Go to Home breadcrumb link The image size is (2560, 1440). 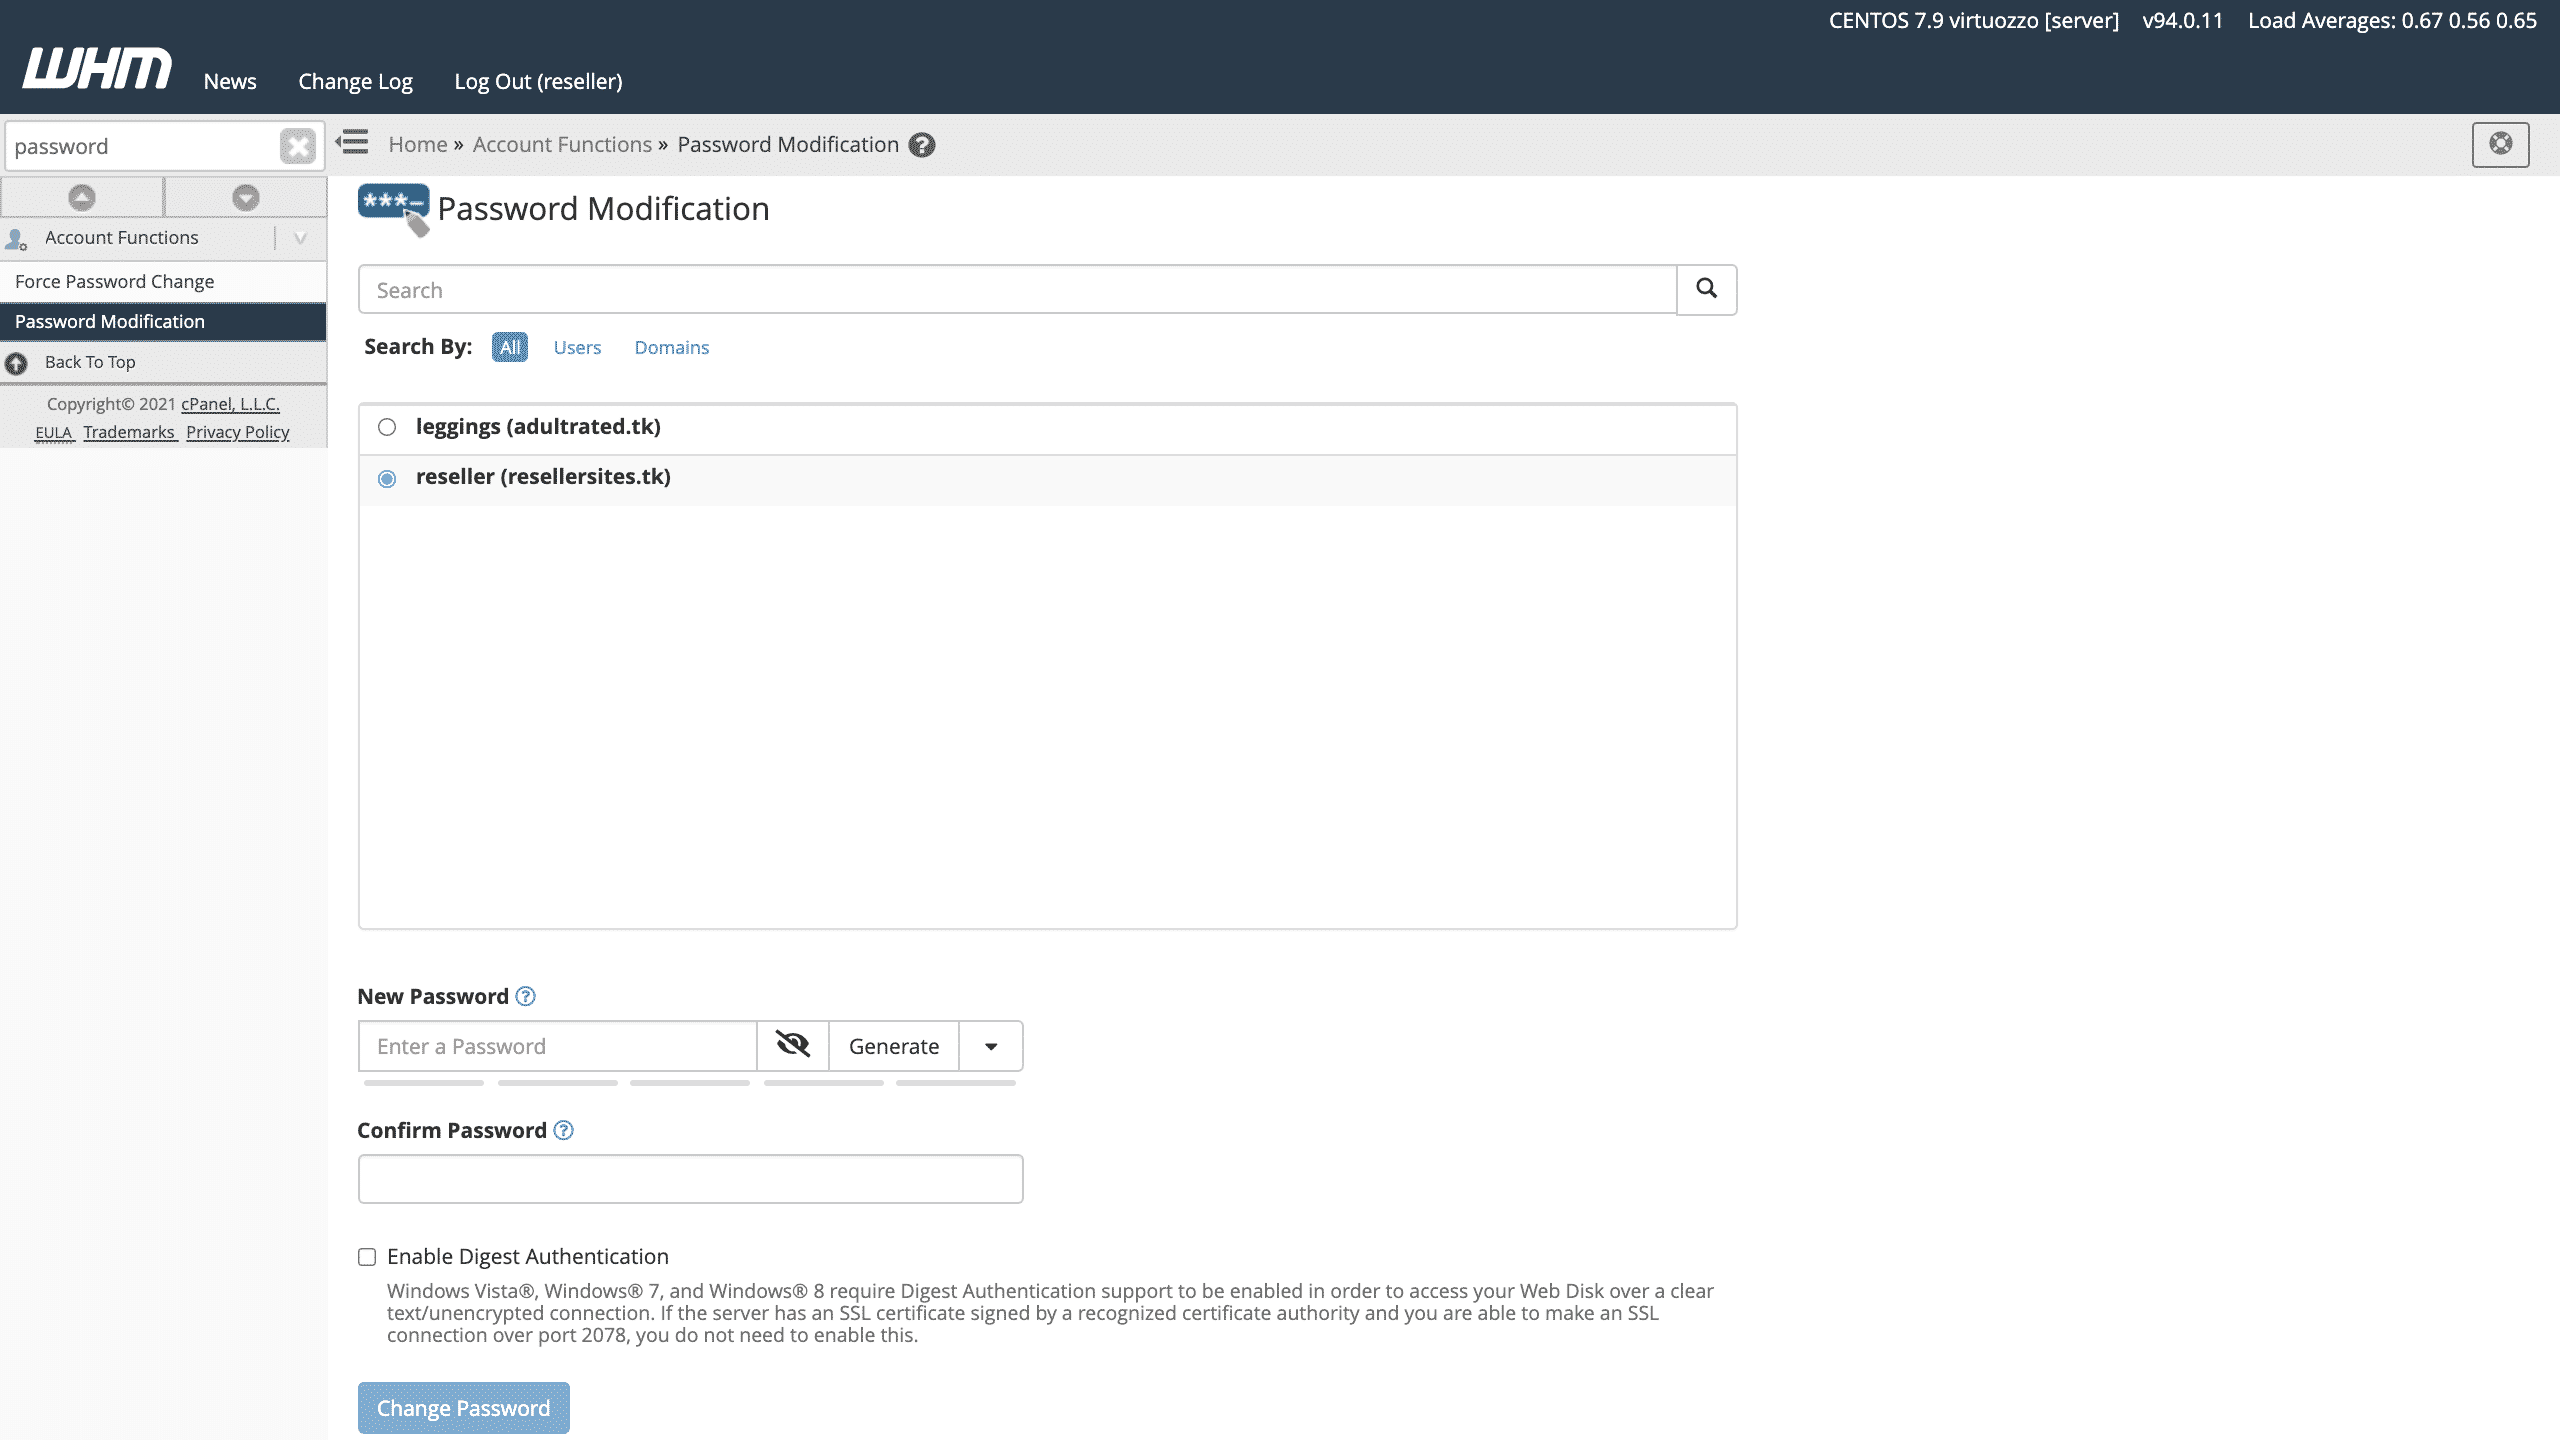tap(418, 144)
